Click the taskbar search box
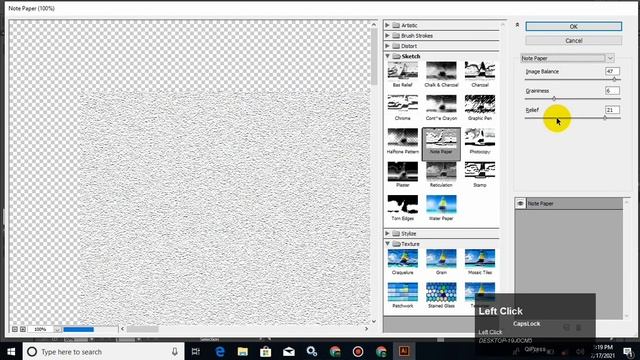 104,351
